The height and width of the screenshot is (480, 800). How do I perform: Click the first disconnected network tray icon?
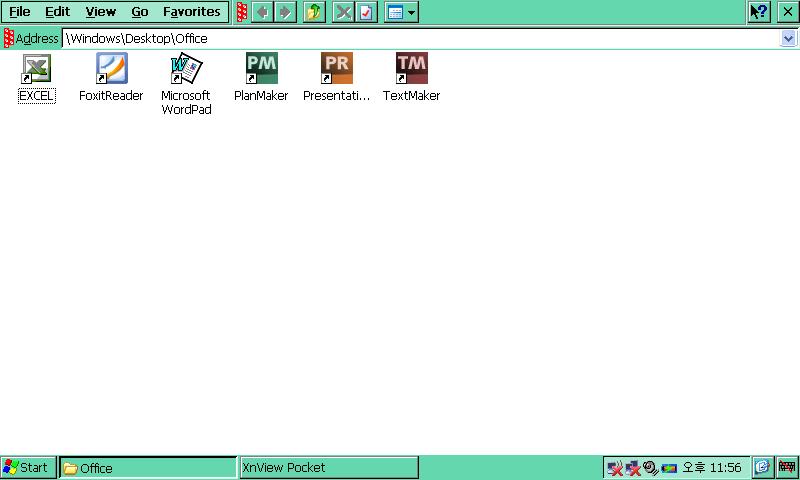(x=615, y=467)
